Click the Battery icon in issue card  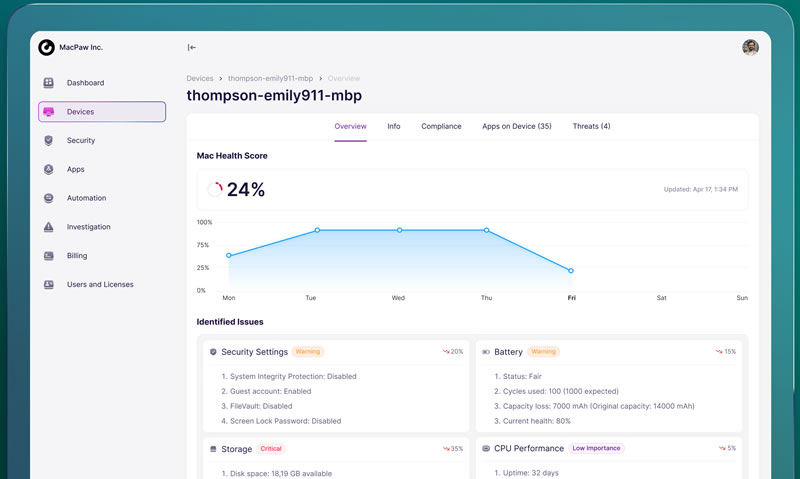click(x=486, y=352)
